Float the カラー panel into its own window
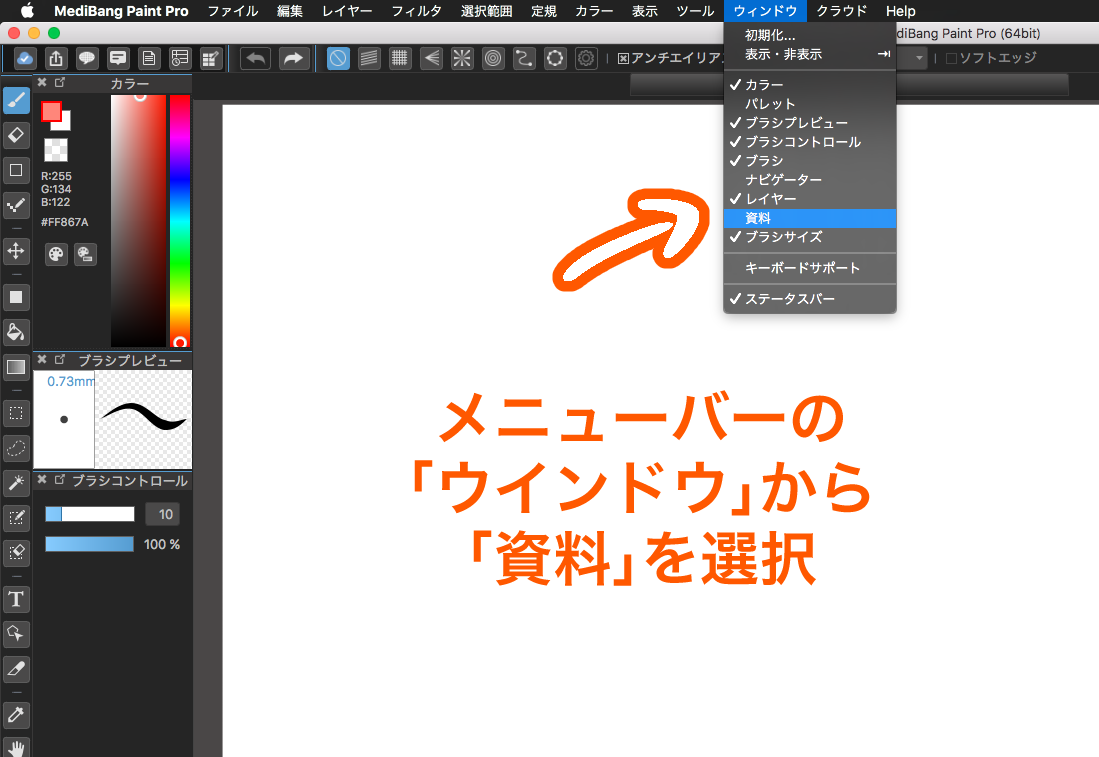 point(60,83)
